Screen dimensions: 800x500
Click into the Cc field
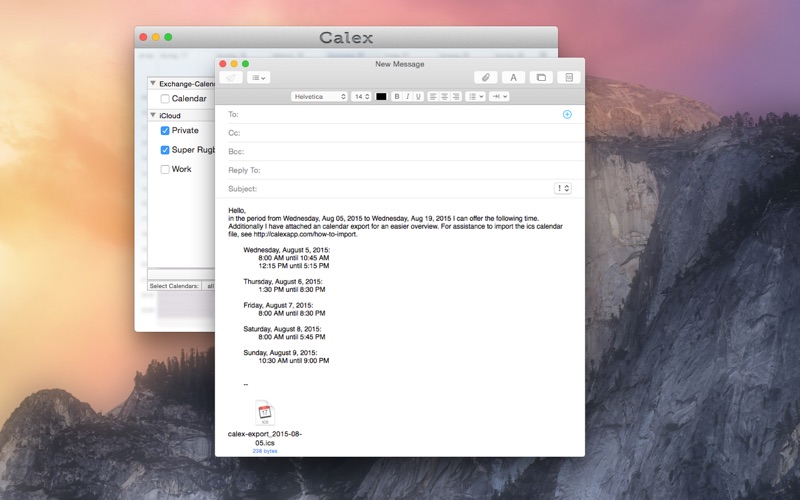click(x=399, y=133)
